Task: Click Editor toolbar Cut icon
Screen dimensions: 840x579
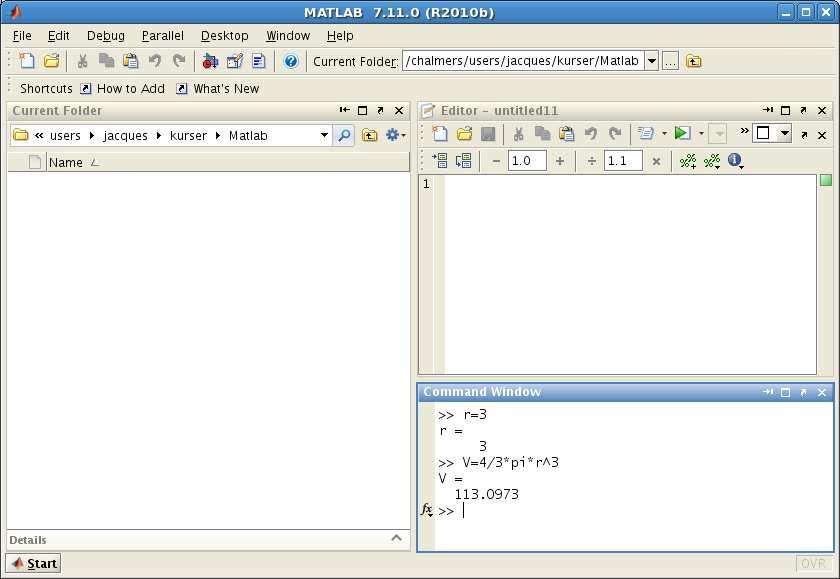Action: [519, 134]
